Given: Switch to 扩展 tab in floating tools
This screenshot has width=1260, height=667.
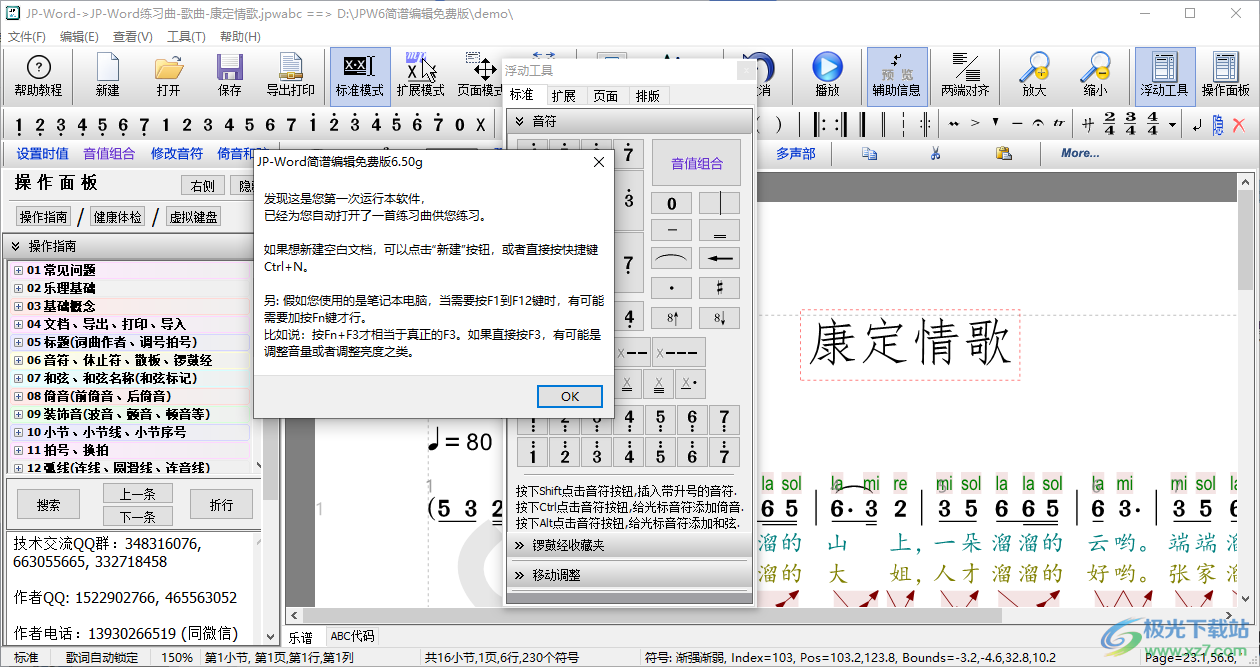Looking at the screenshot, I should click(563, 96).
